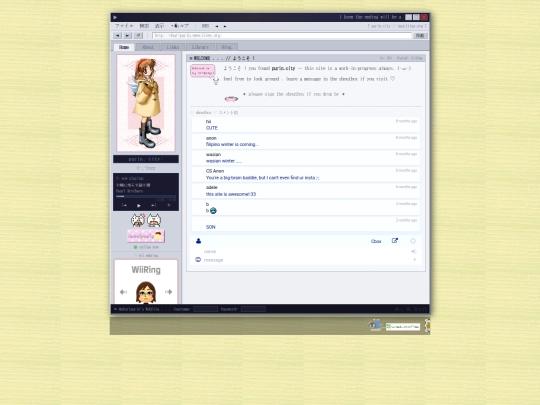Play the track in the music player
The image size is (540, 405).
[139, 206]
